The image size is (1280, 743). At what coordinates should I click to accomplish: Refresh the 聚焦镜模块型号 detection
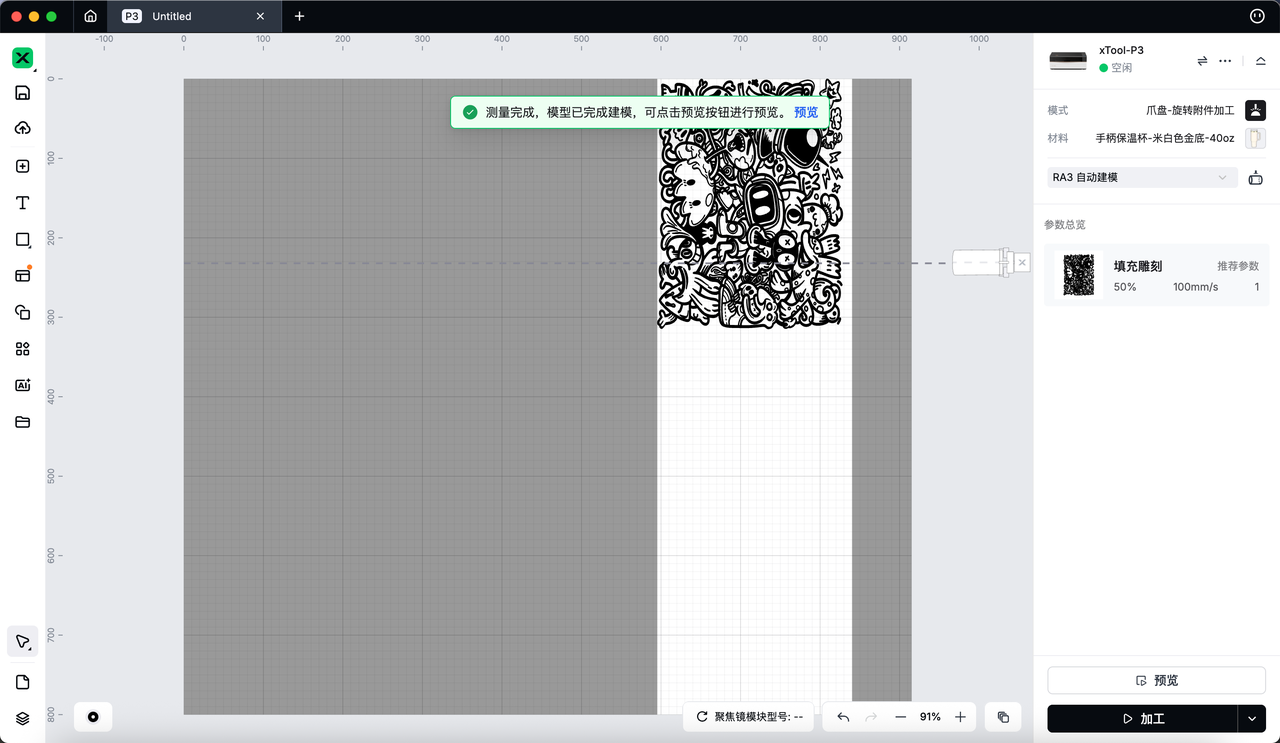702,717
